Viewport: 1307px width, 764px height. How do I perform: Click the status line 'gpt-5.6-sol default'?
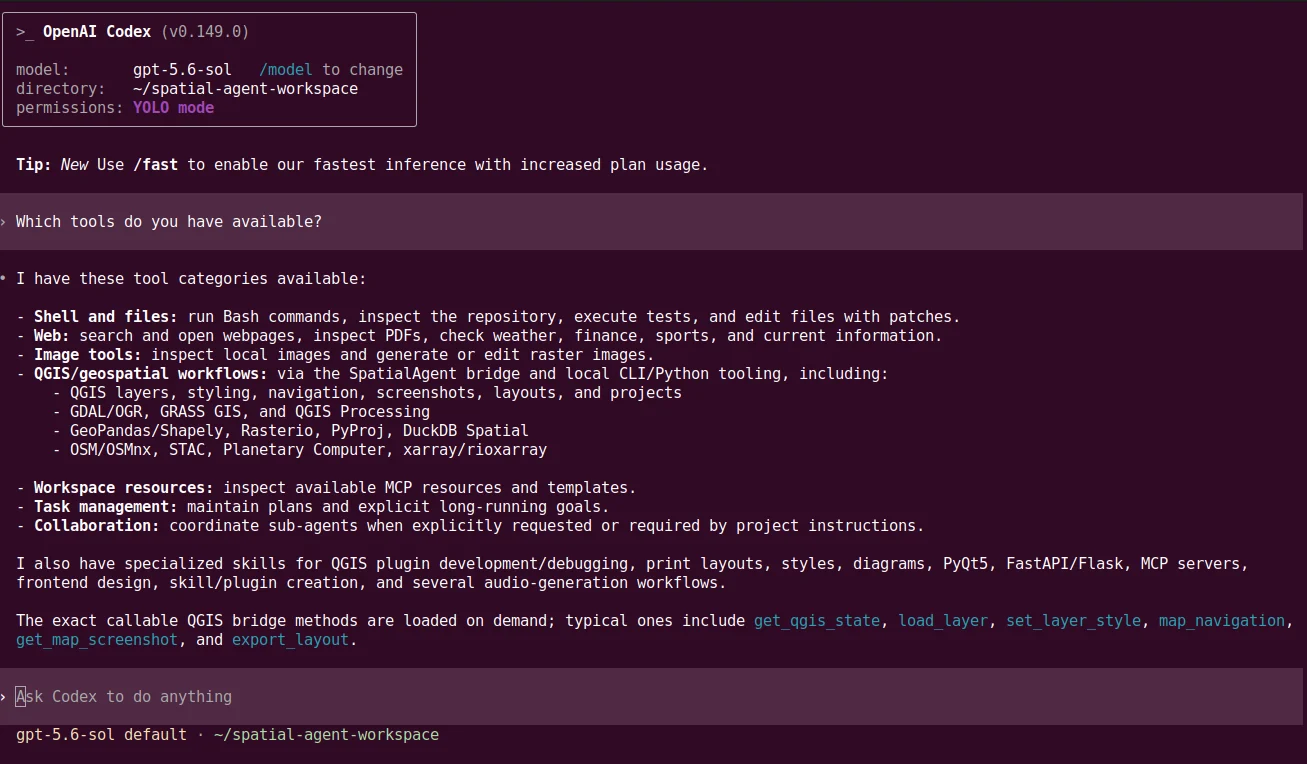point(101,735)
